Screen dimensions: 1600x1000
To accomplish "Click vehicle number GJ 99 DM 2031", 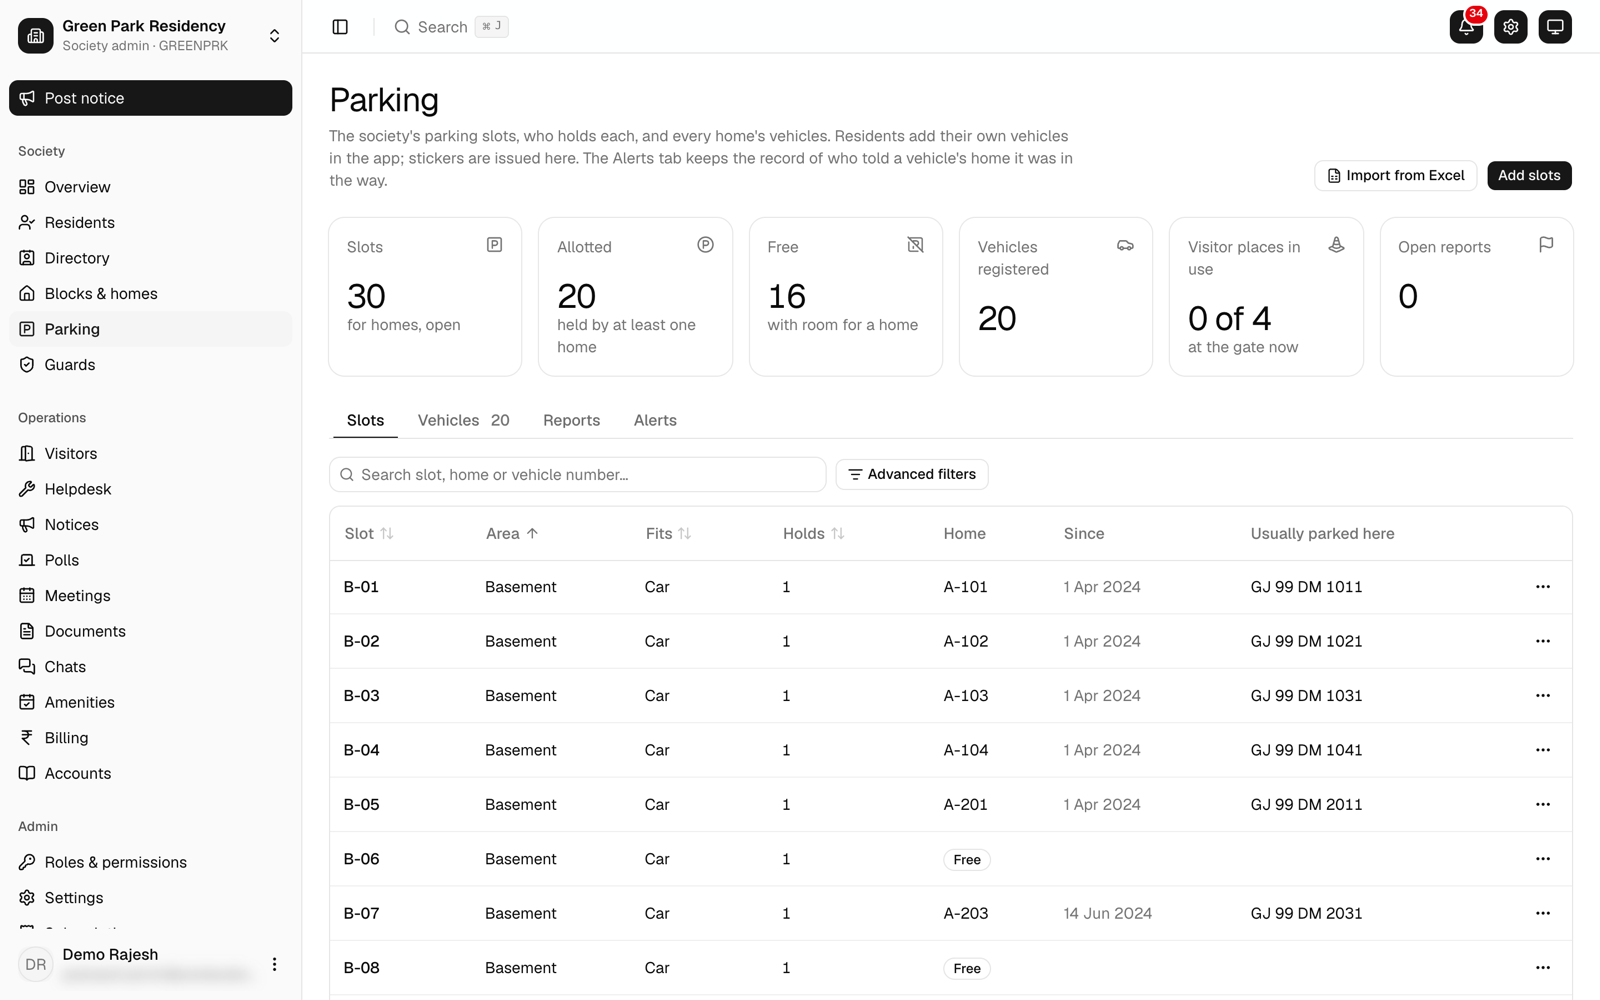I will click(x=1306, y=914).
